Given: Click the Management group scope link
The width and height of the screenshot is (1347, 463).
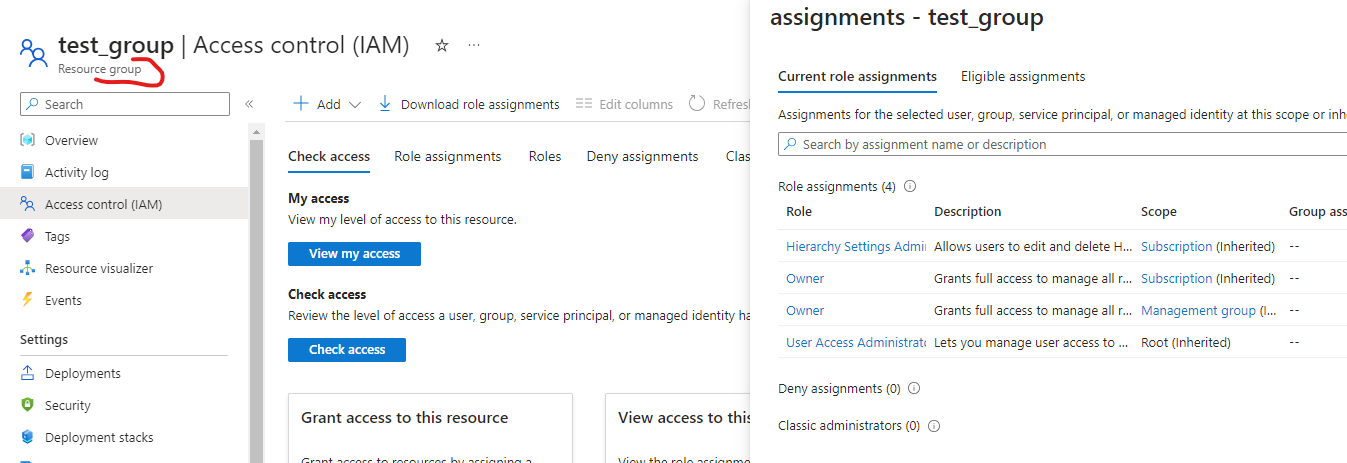Looking at the screenshot, I should click(x=1198, y=310).
